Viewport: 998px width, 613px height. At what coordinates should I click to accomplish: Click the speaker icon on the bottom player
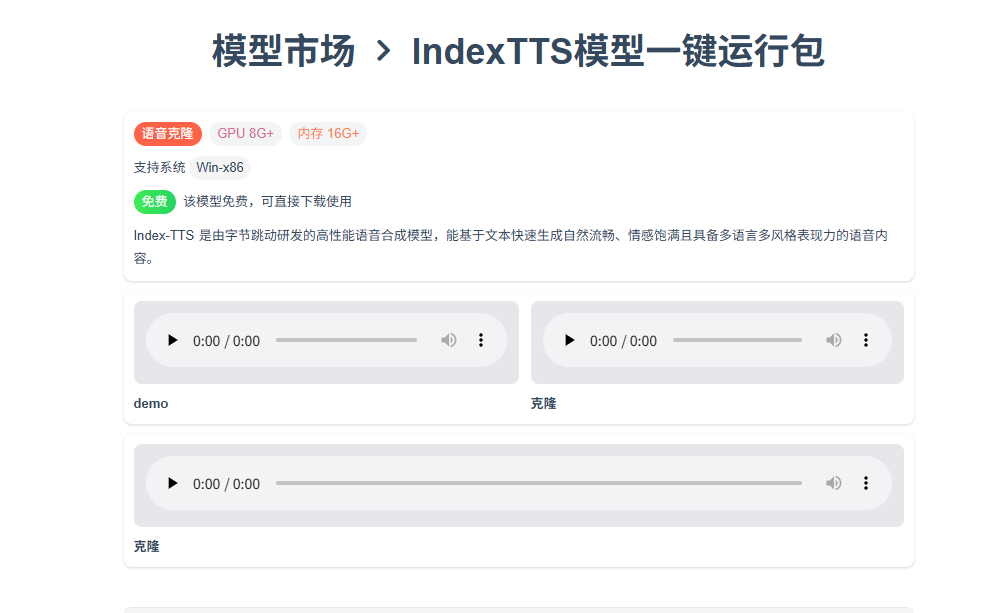click(834, 483)
